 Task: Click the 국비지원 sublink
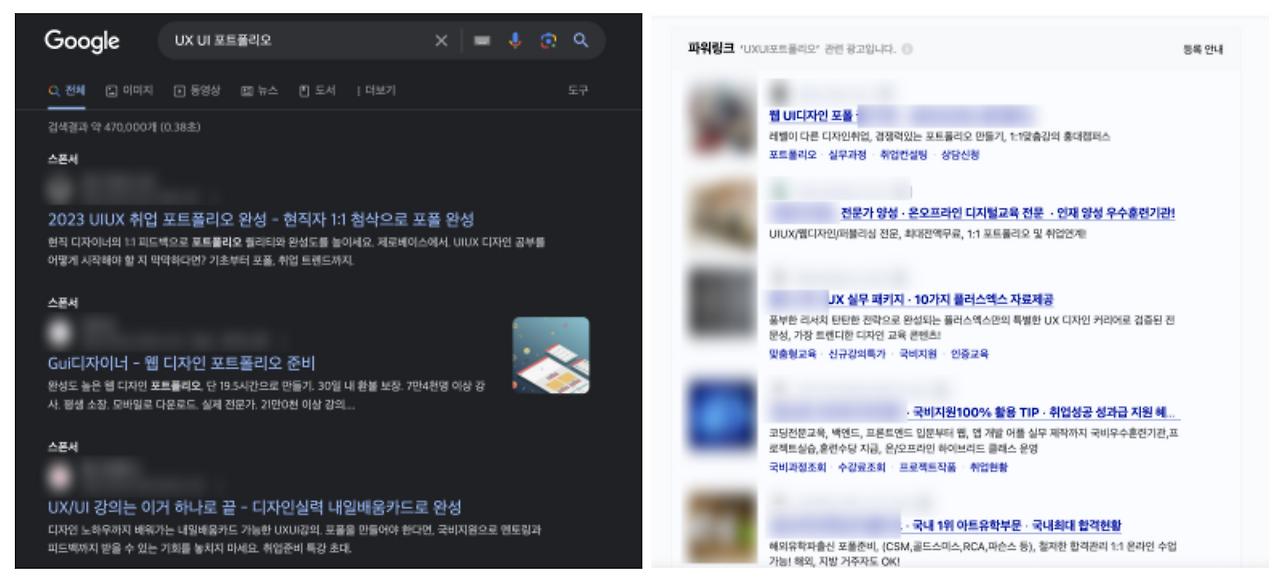coord(918,354)
